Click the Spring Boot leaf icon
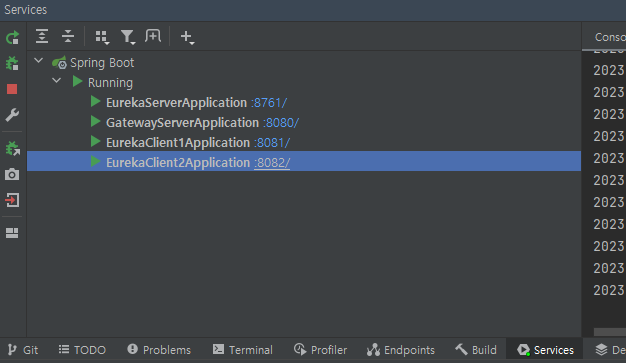 pos(59,63)
